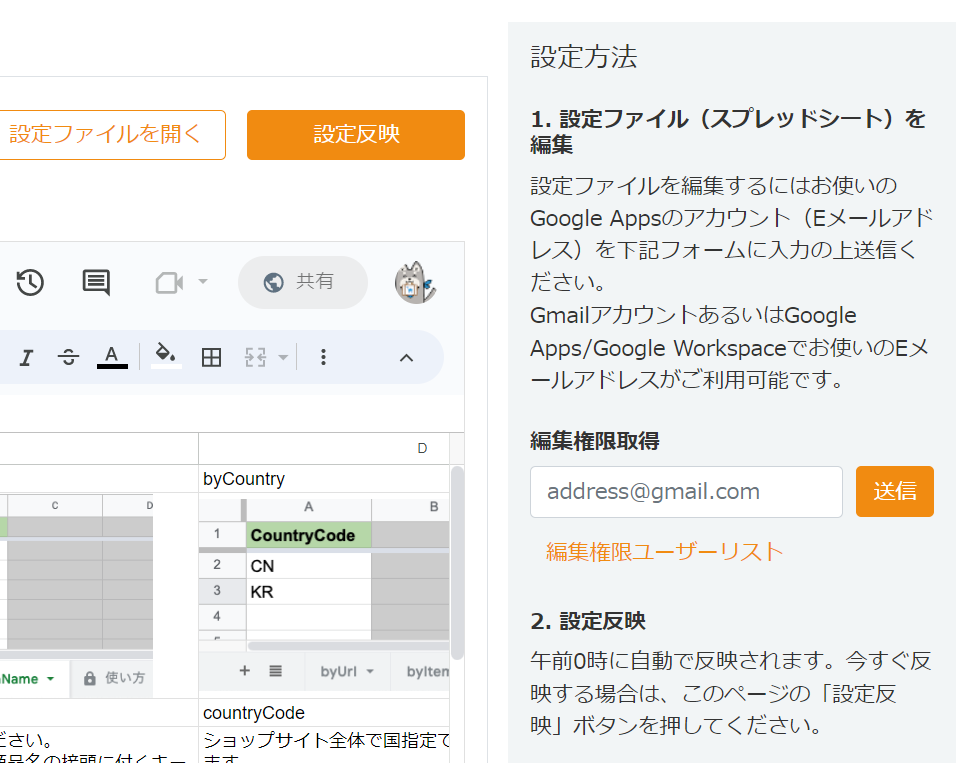This screenshot has height=763, width=970.
Task: Open the comments speech bubble icon
Action: point(96,283)
